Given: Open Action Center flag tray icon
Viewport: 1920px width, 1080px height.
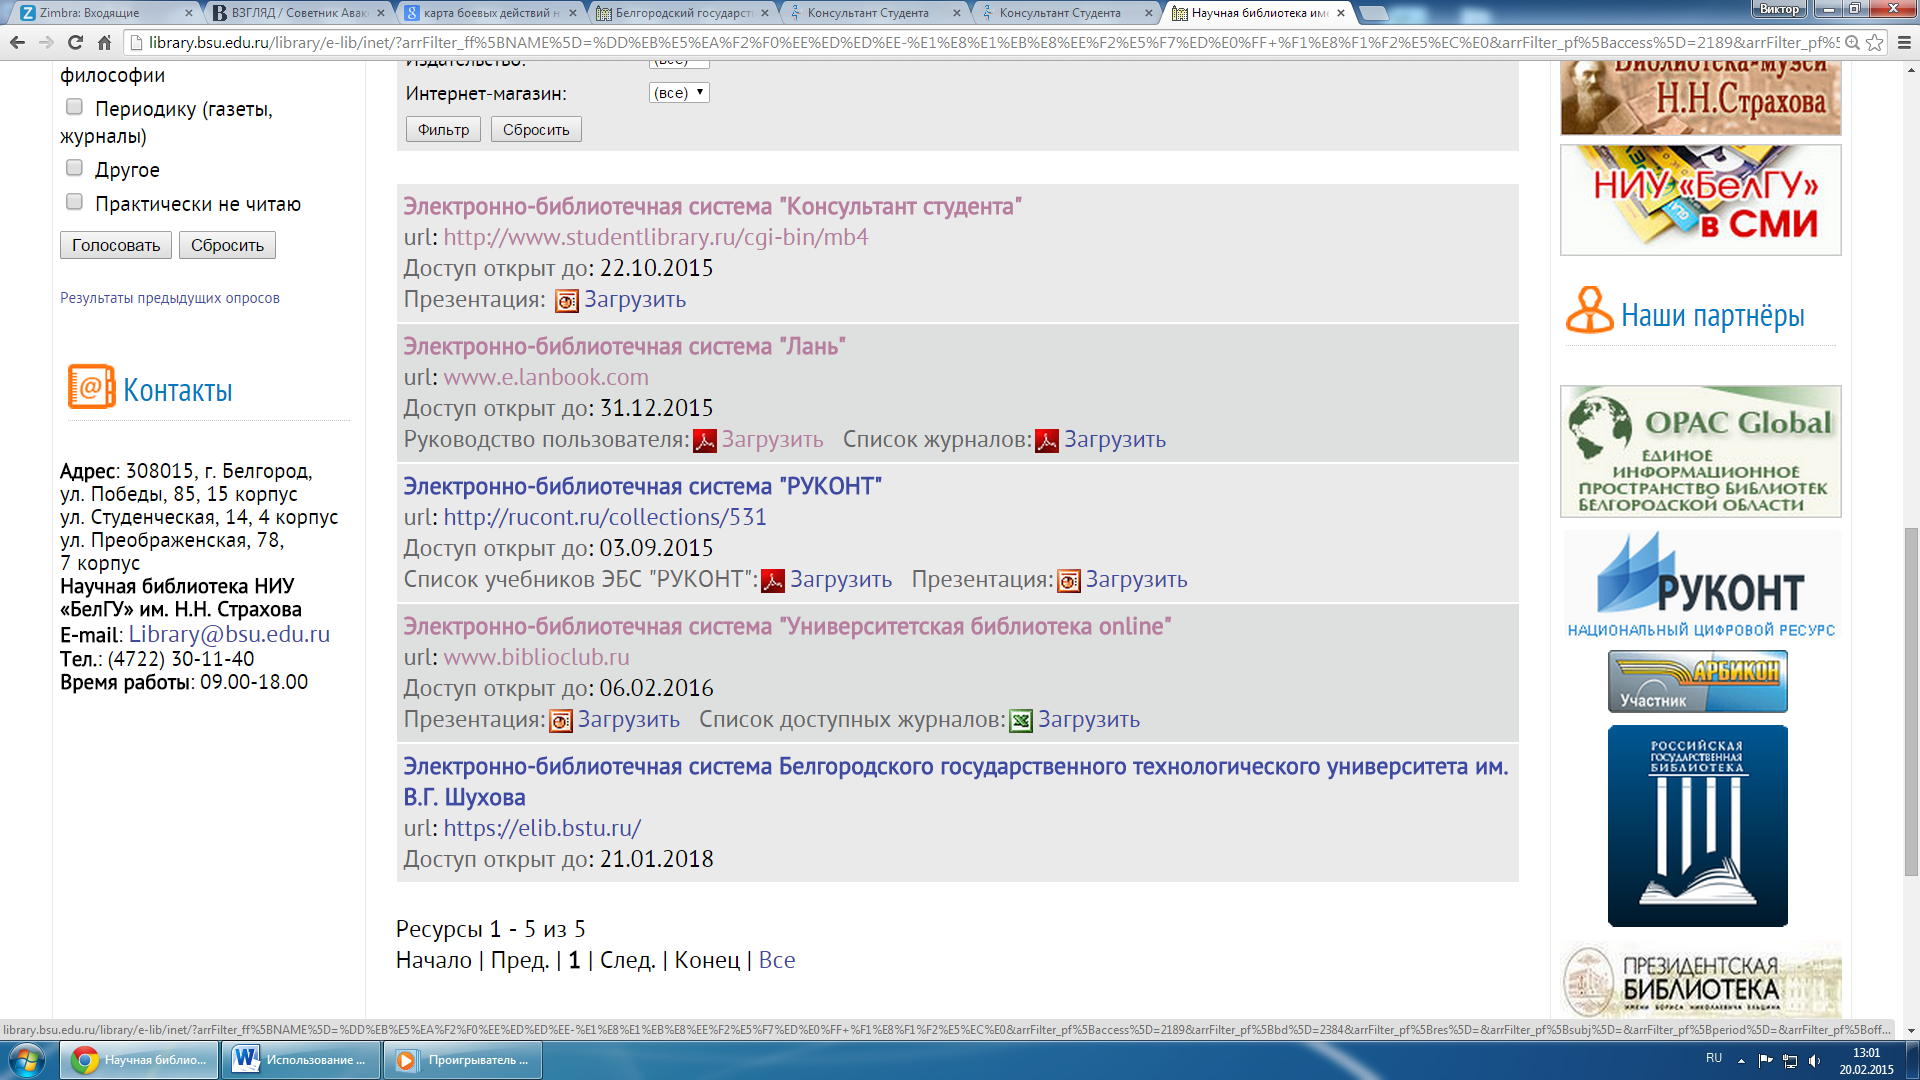Looking at the screenshot, I should [1765, 1061].
